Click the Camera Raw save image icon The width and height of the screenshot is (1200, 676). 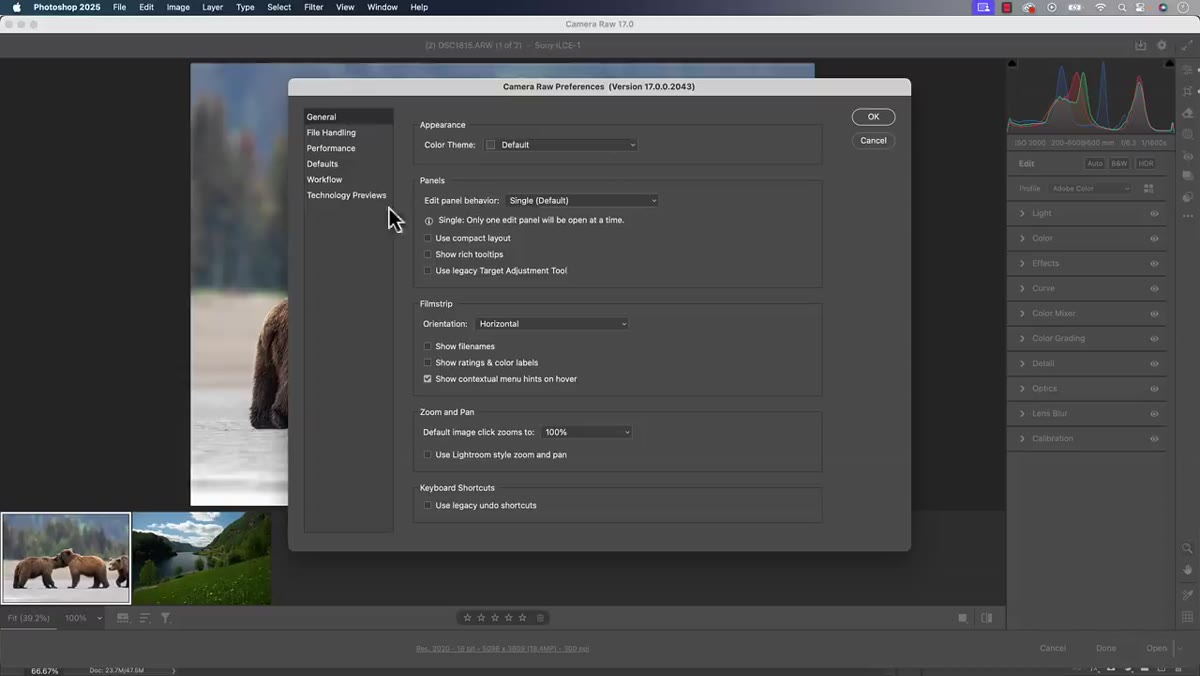click(1140, 45)
